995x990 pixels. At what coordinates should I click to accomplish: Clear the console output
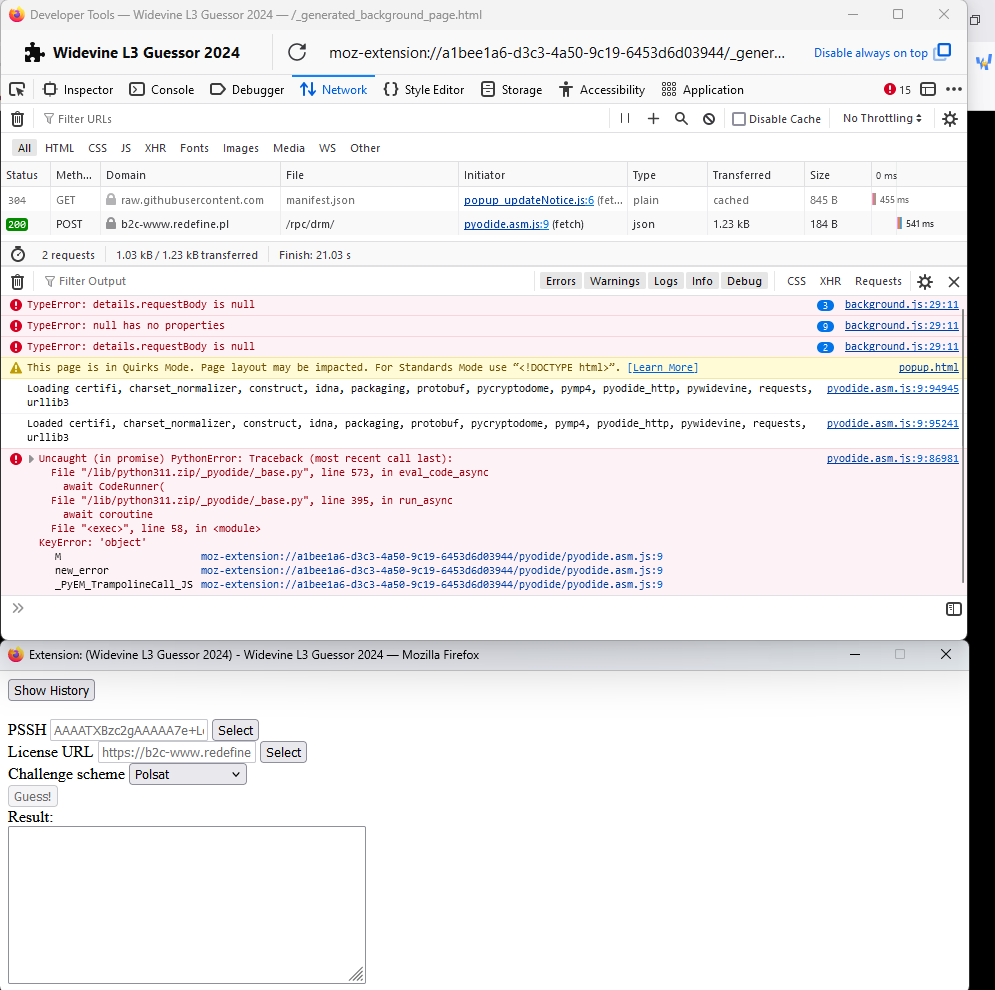(18, 281)
